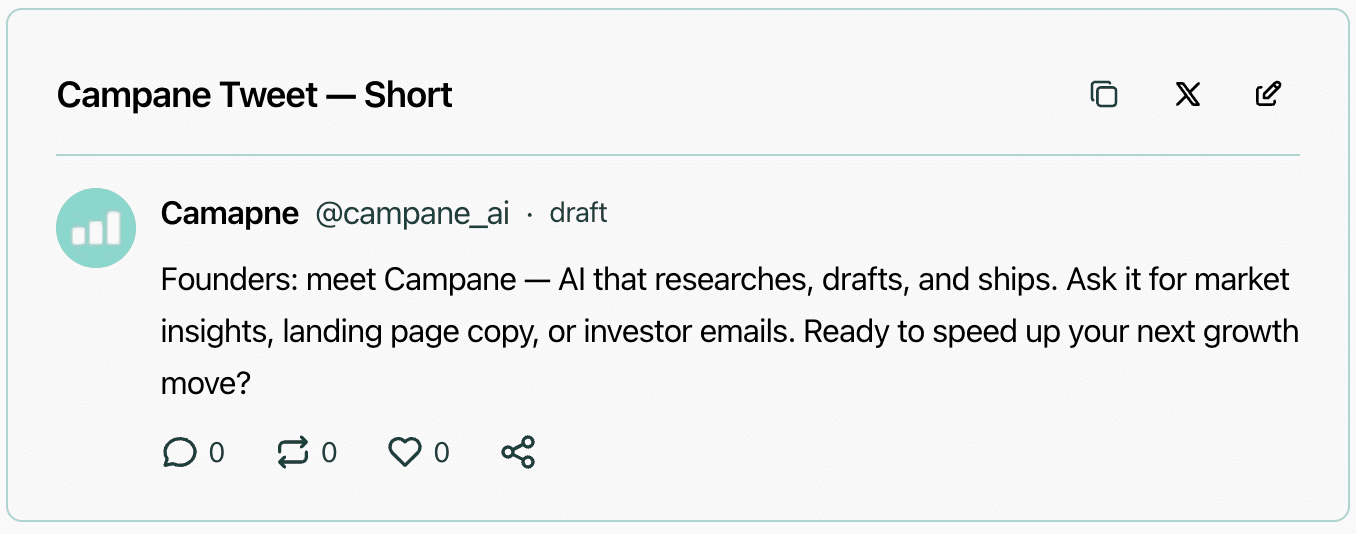Click the retweet count number
The width and height of the screenshot is (1356, 534).
pyautogui.click(x=329, y=453)
